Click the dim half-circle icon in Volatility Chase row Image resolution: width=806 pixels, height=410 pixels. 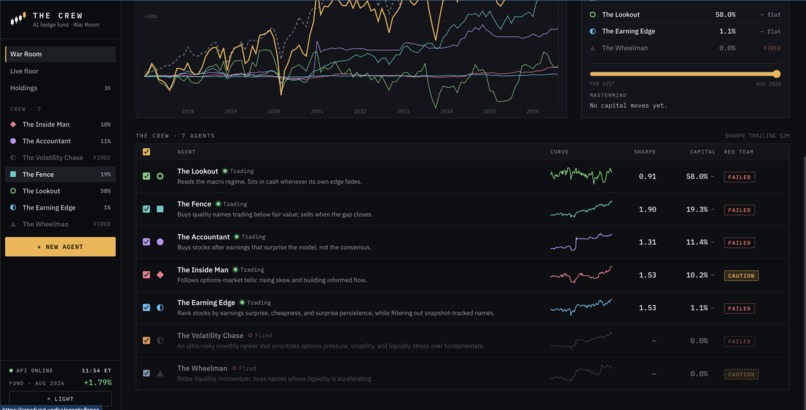160,341
